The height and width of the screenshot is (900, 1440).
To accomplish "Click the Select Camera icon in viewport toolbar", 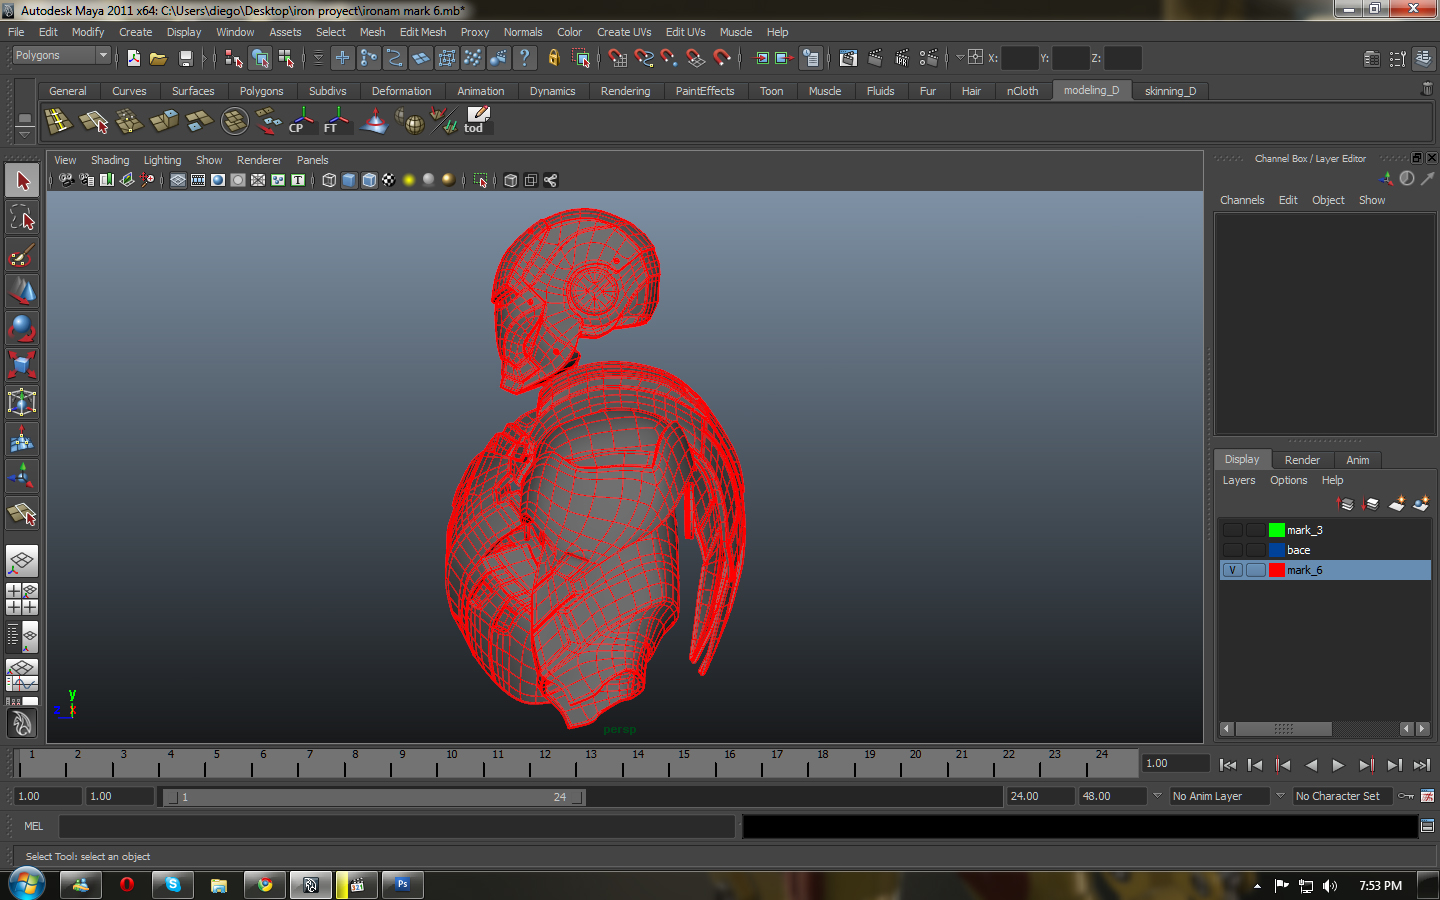I will point(66,180).
